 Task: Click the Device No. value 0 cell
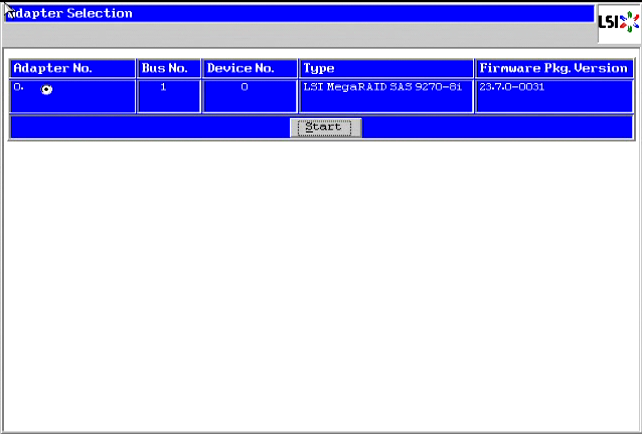tap(245, 88)
